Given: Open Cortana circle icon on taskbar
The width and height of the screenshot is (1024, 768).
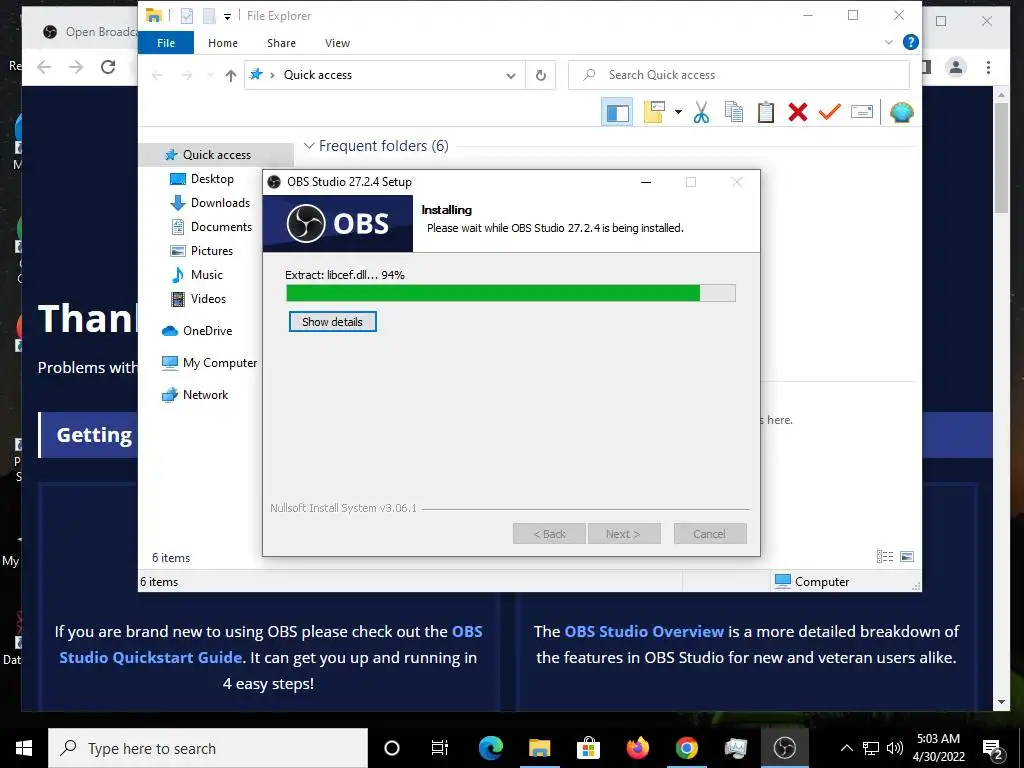Looking at the screenshot, I should 391,748.
